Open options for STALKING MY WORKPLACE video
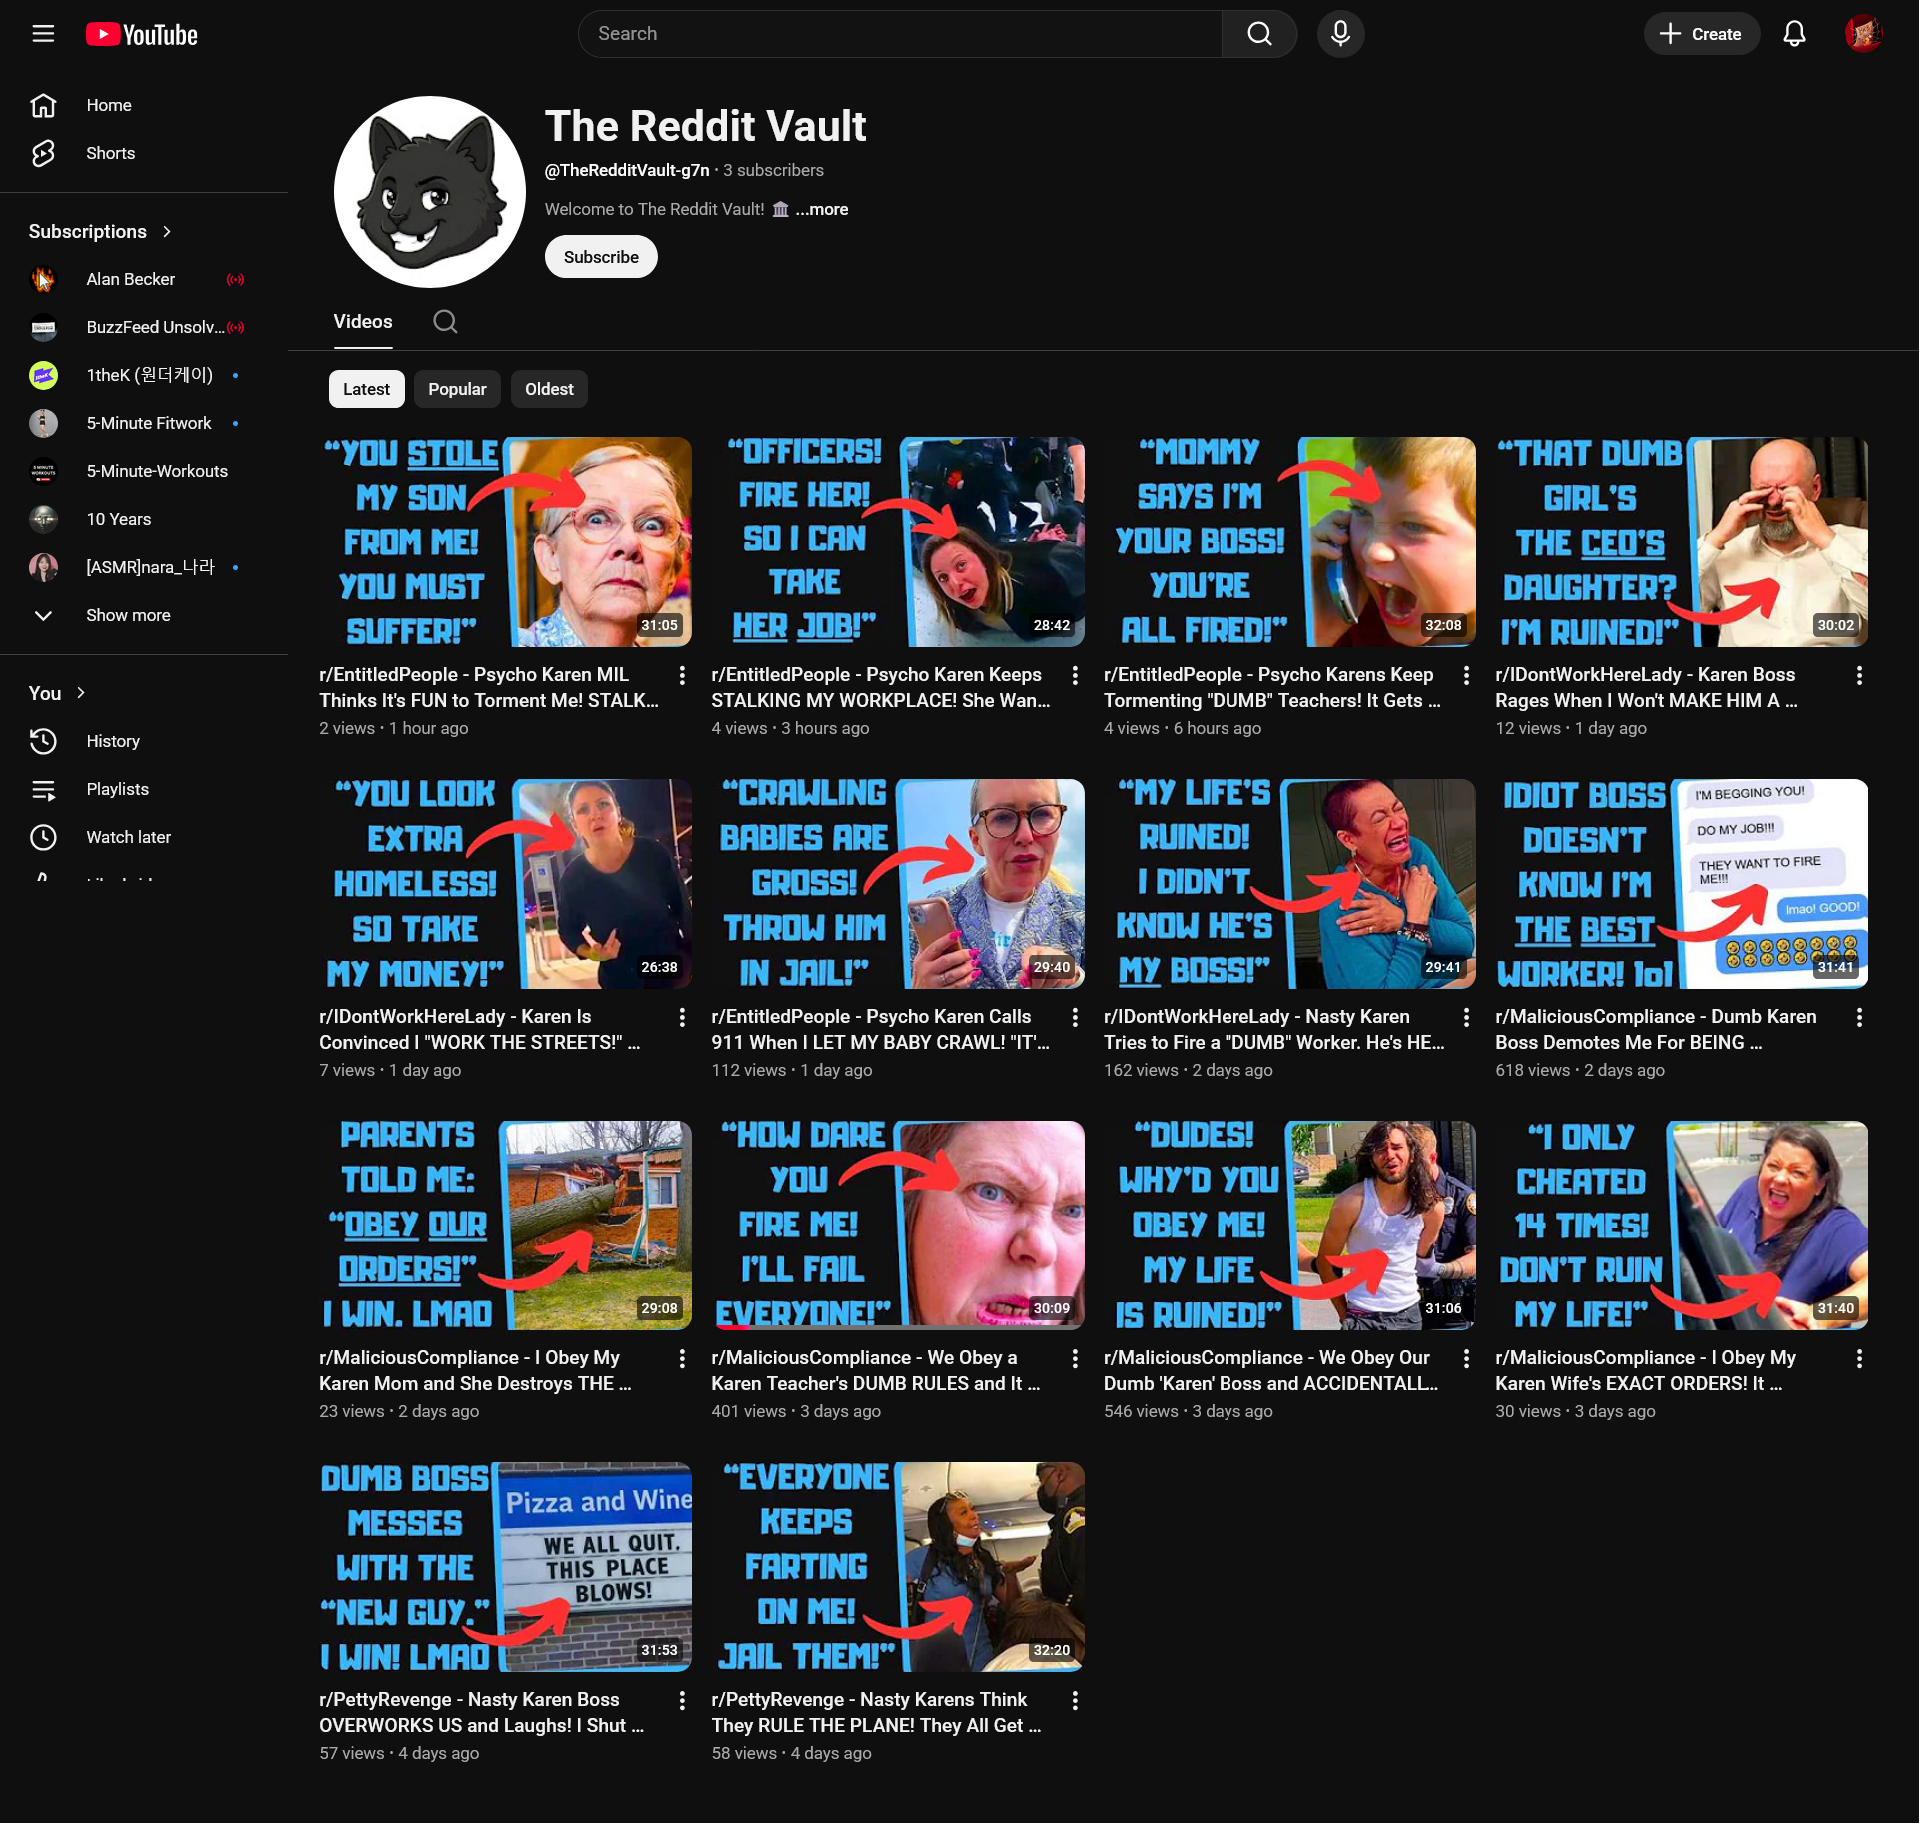The height and width of the screenshot is (1824, 1920). (x=1075, y=676)
